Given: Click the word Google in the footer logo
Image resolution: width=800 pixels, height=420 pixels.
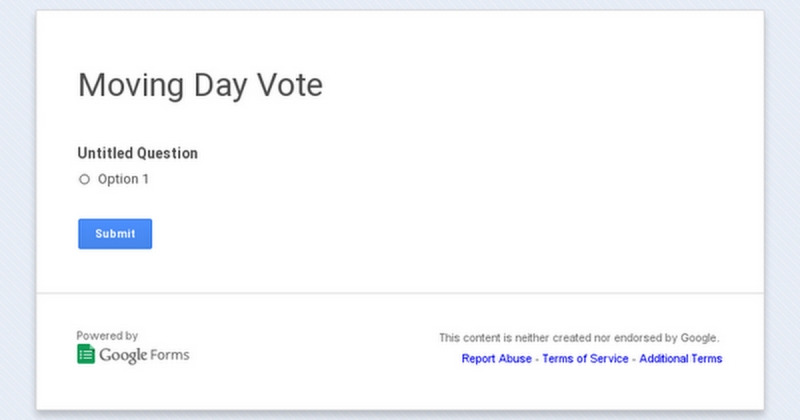Looking at the screenshot, I should pyautogui.click(x=123, y=355).
